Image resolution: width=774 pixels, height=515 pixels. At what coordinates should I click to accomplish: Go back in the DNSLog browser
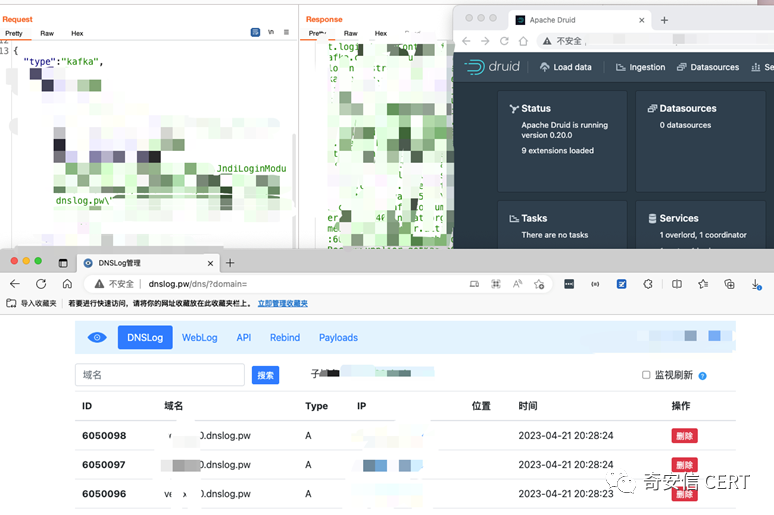[x=15, y=284]
